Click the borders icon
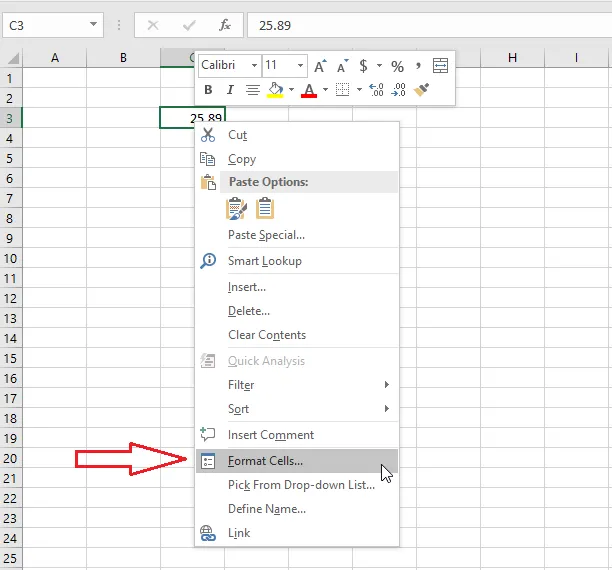This screenshot has width=612, height=570. 342,90
